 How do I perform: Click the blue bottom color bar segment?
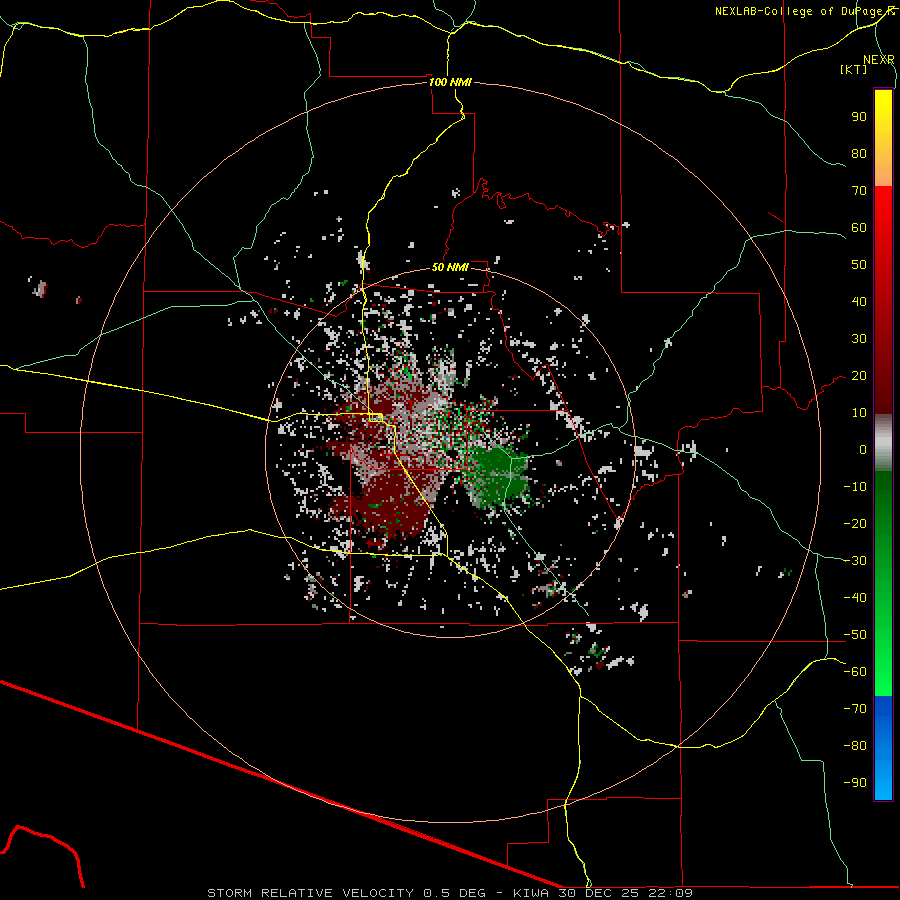(x=883, y=748)
